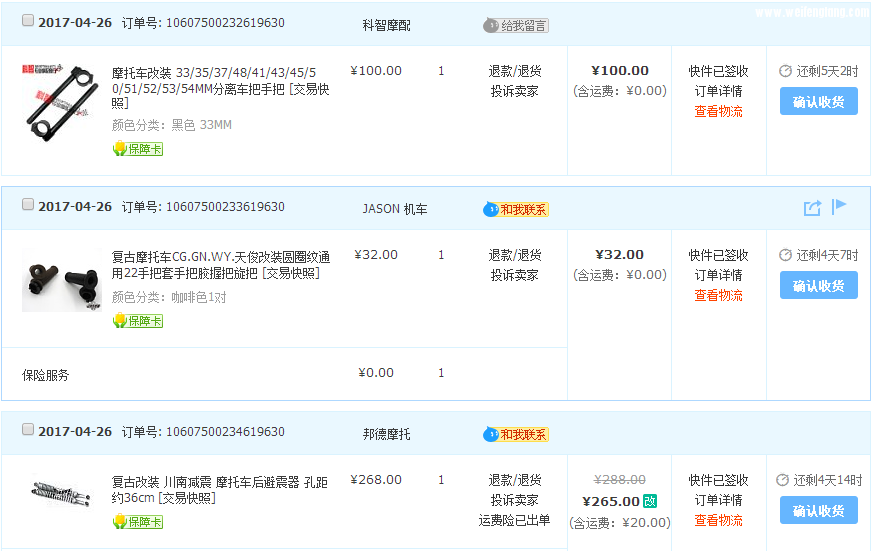This screenshot has height=551, width=873.
Task: Open the brown handlebar grips product thumbnail
Action: tap(62, 280)
